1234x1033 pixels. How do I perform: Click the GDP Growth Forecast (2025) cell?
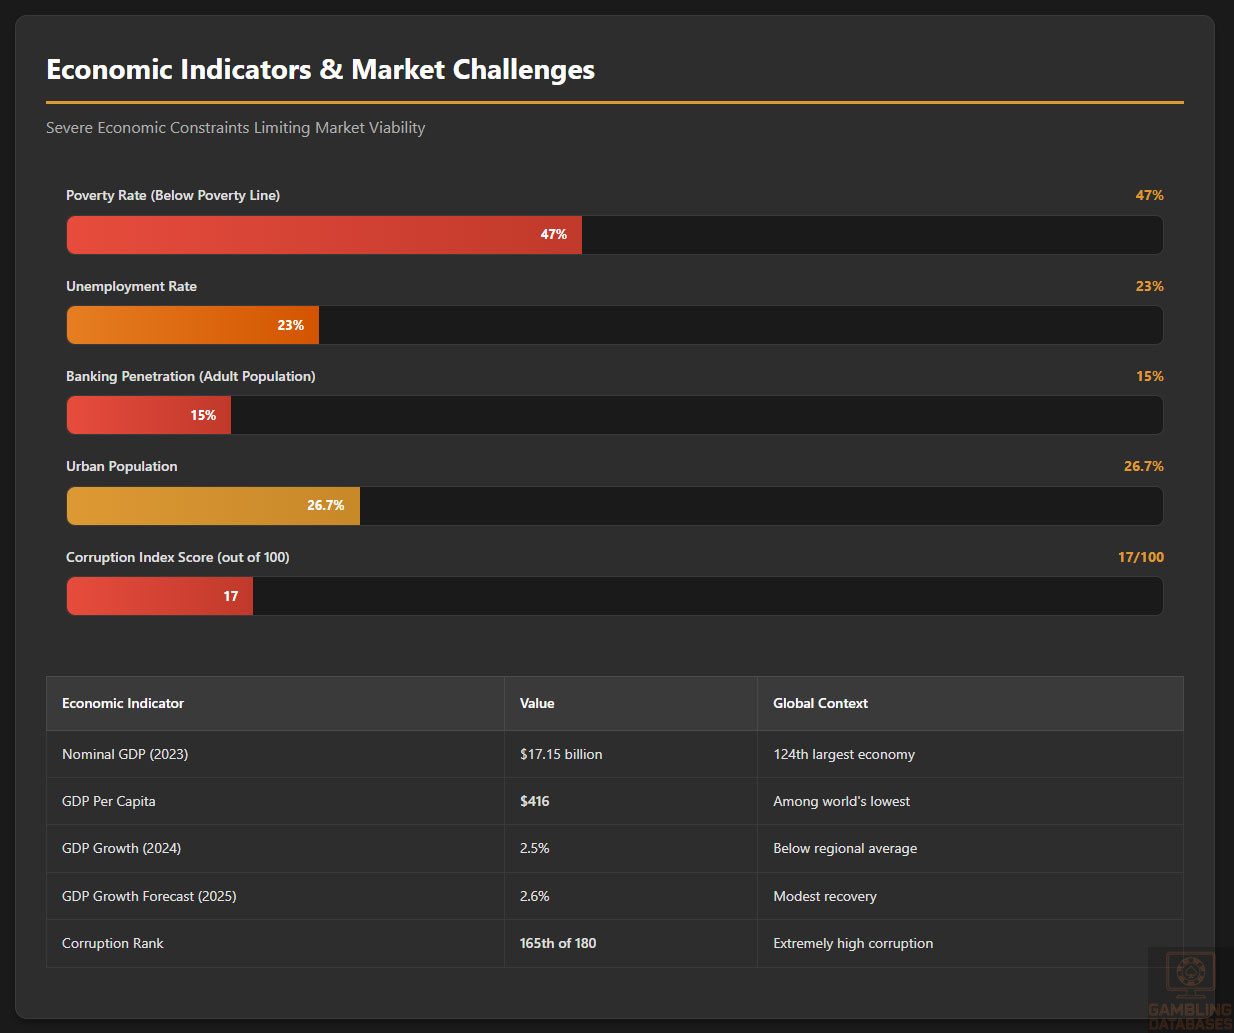click(x=149, y=897)
